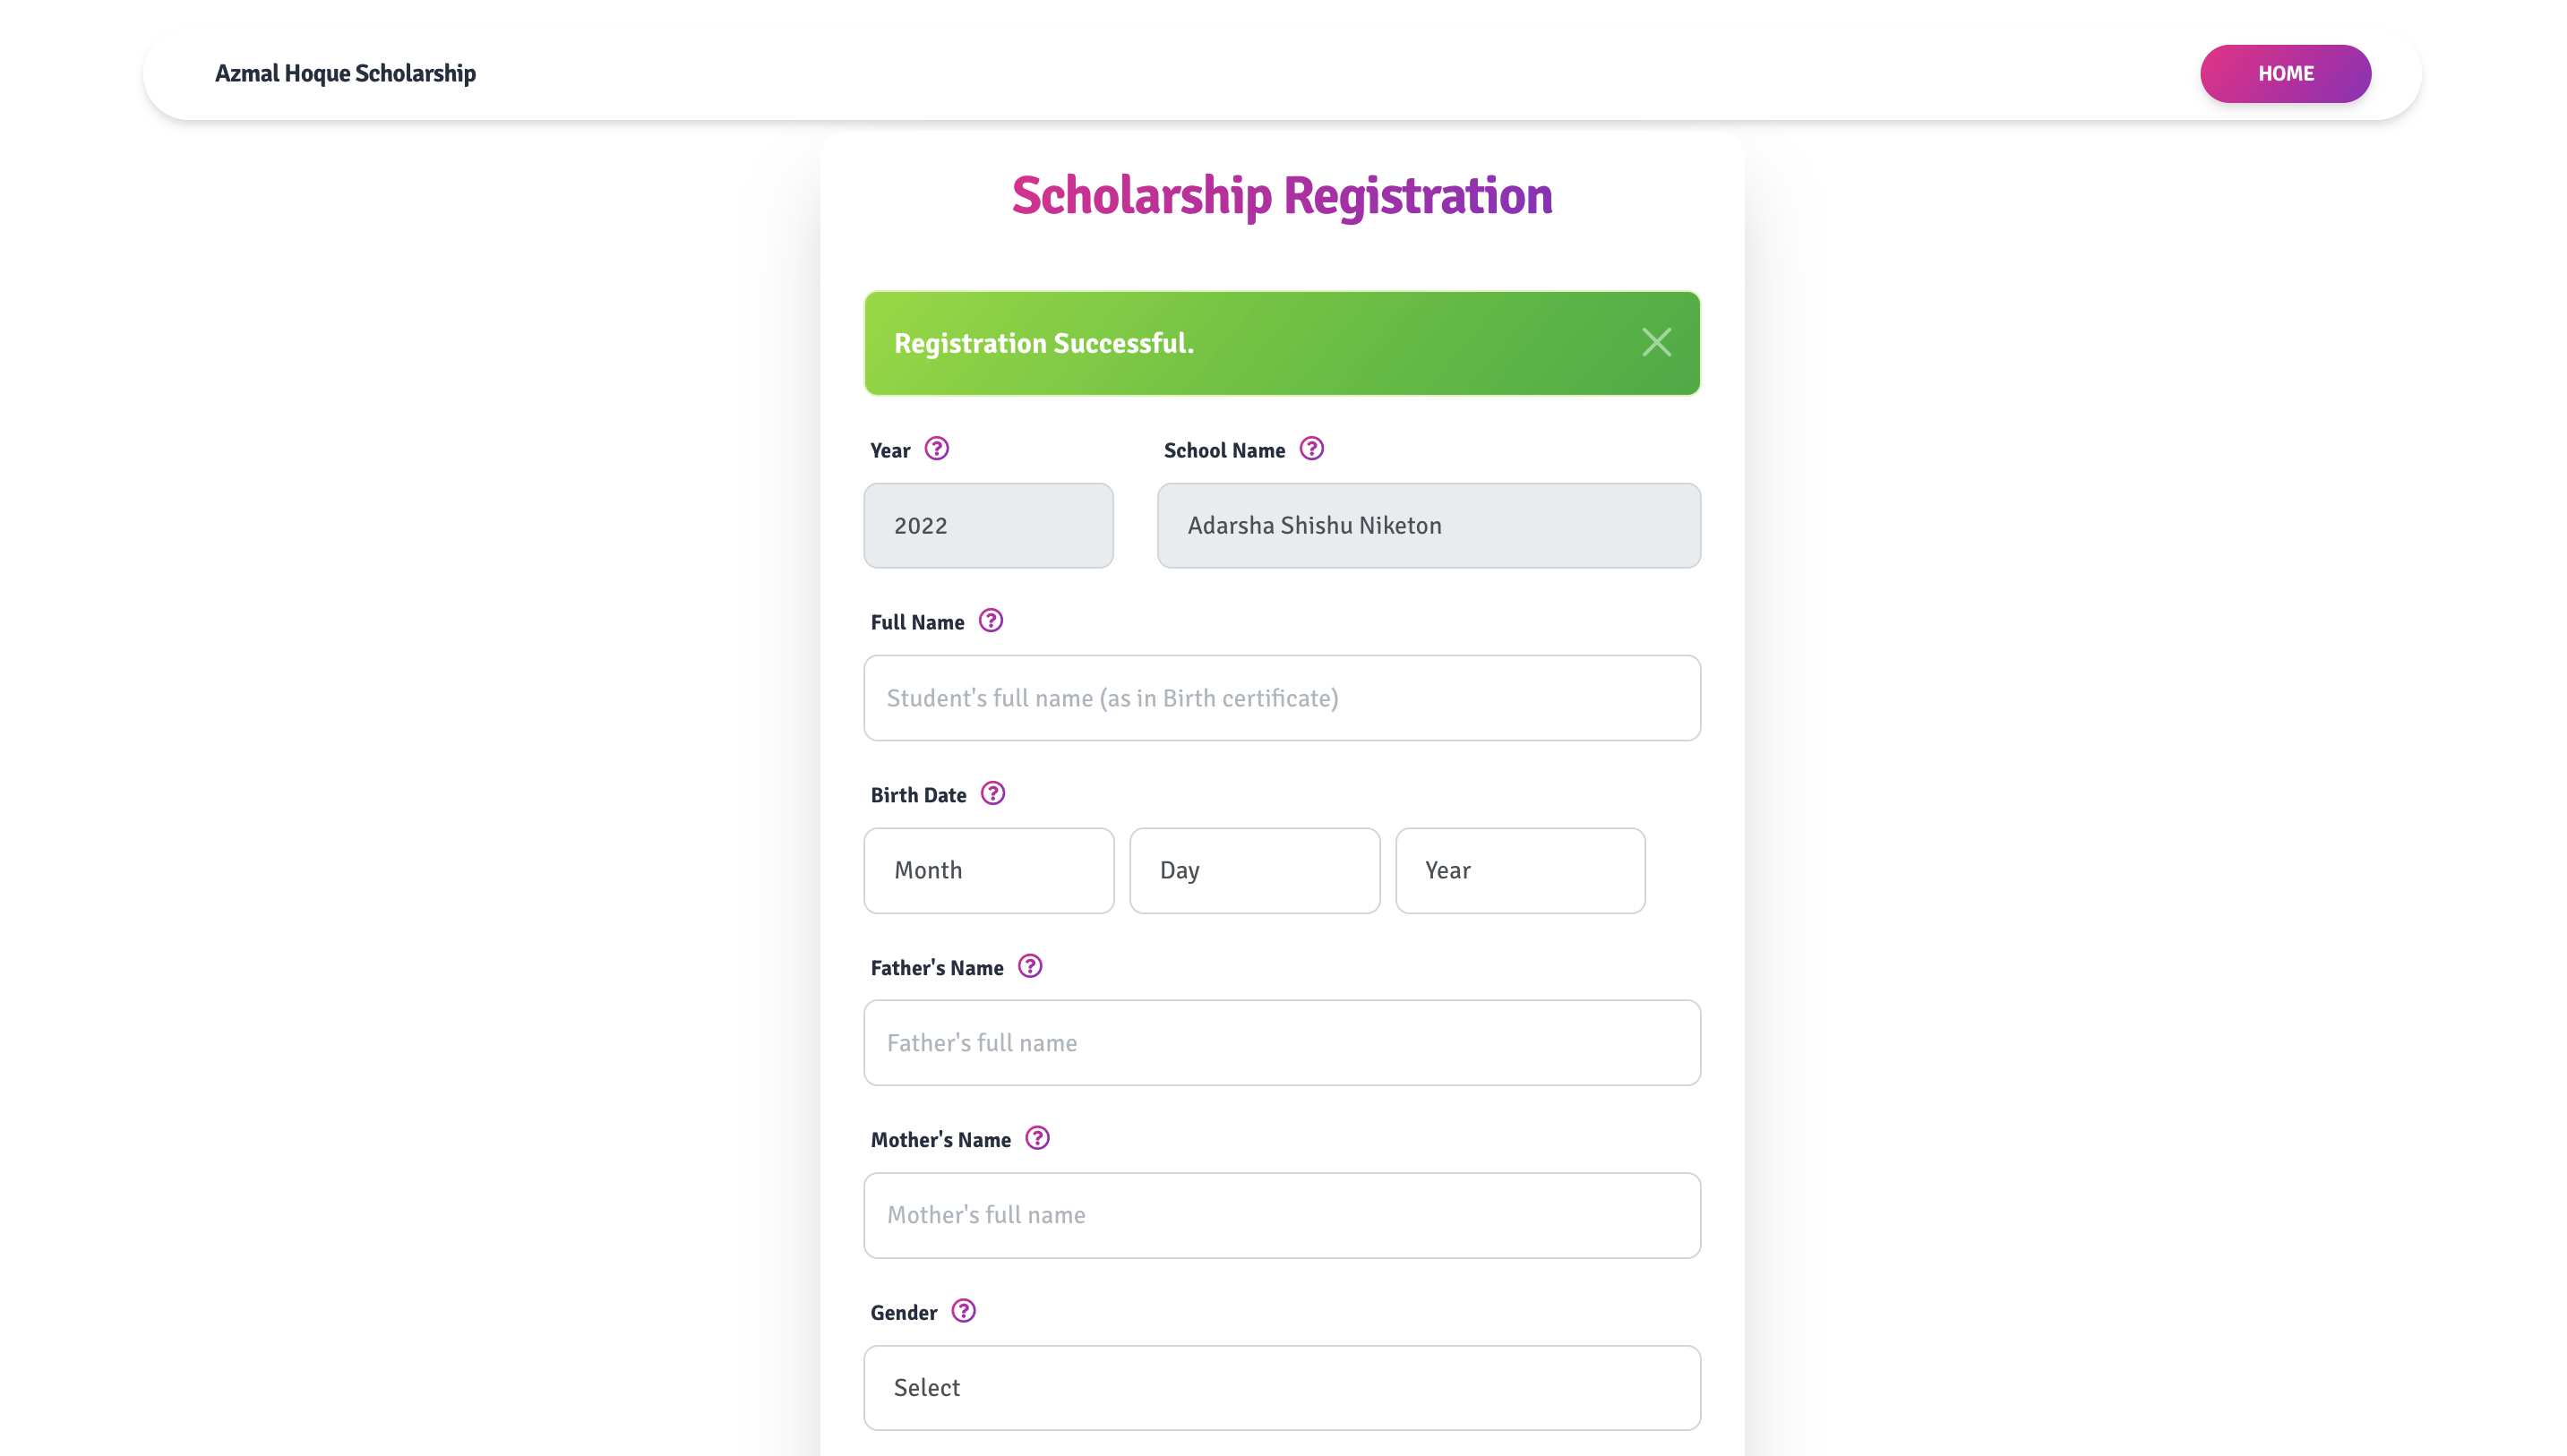Click into the Father's full name field

click(1281, 1043)
